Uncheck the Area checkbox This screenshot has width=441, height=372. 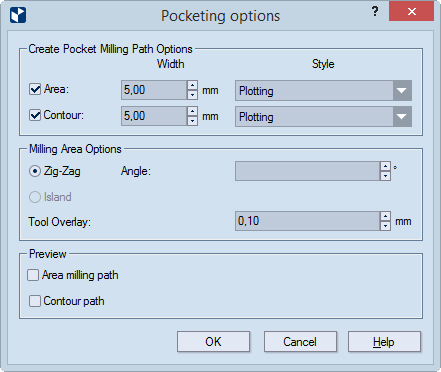point(35,89)
